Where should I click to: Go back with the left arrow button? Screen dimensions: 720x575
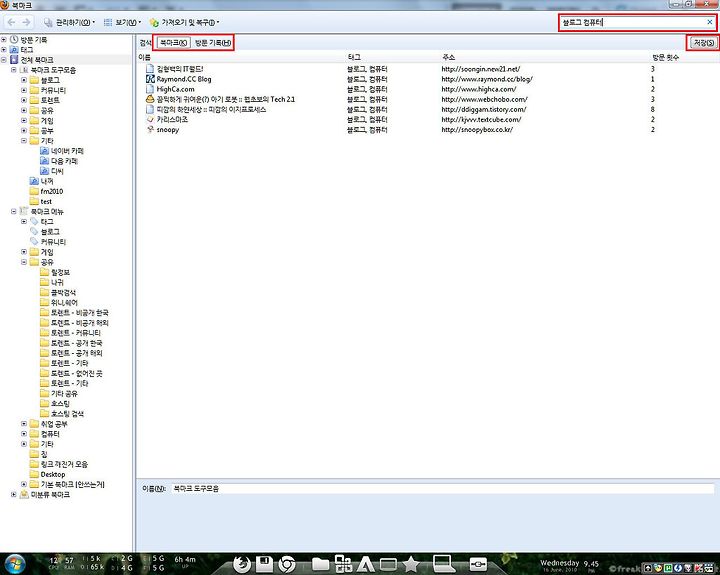[x=11, y=22]
